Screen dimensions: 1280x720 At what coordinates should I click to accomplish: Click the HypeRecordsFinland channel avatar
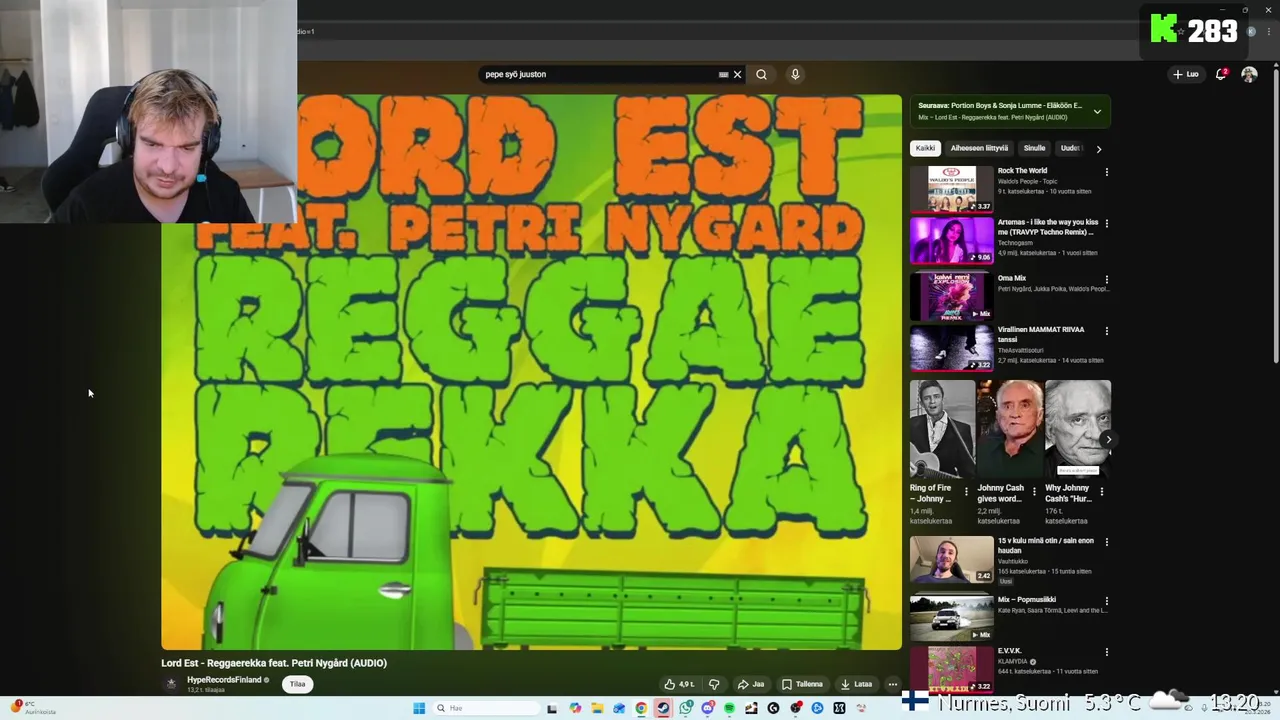pos(171,684)
